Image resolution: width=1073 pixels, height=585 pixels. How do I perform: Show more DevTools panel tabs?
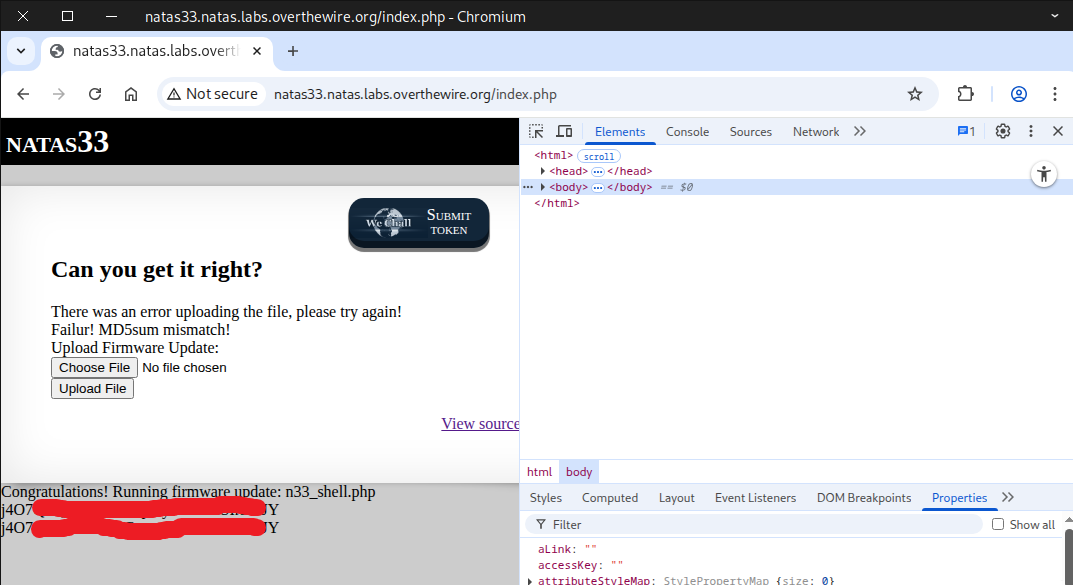(x=860, y=132)
